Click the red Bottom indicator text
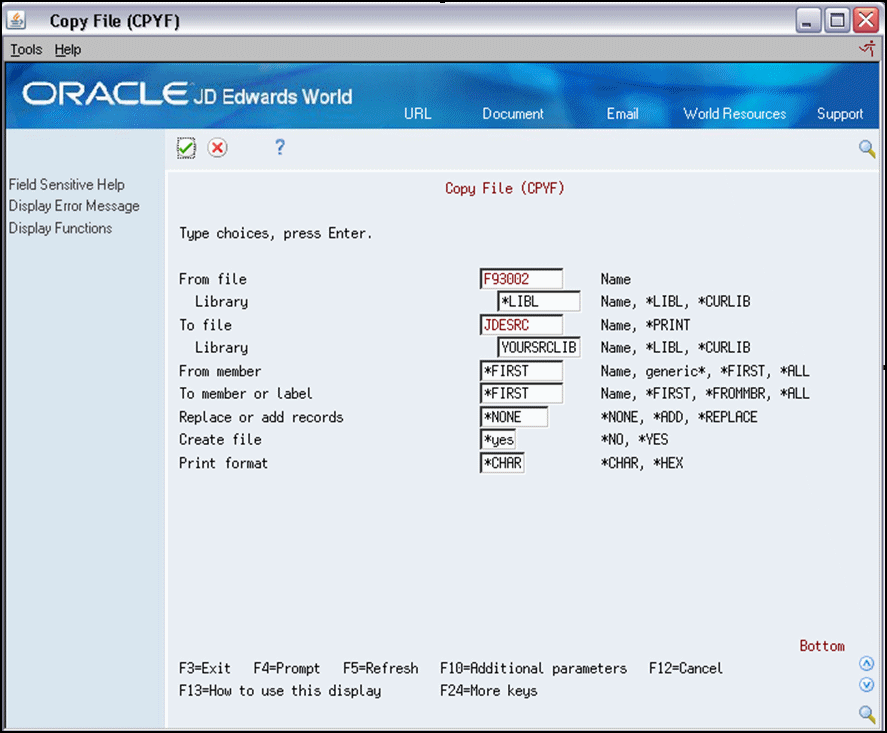The height and width of the screenshot is (733, 887). point(822,646)
